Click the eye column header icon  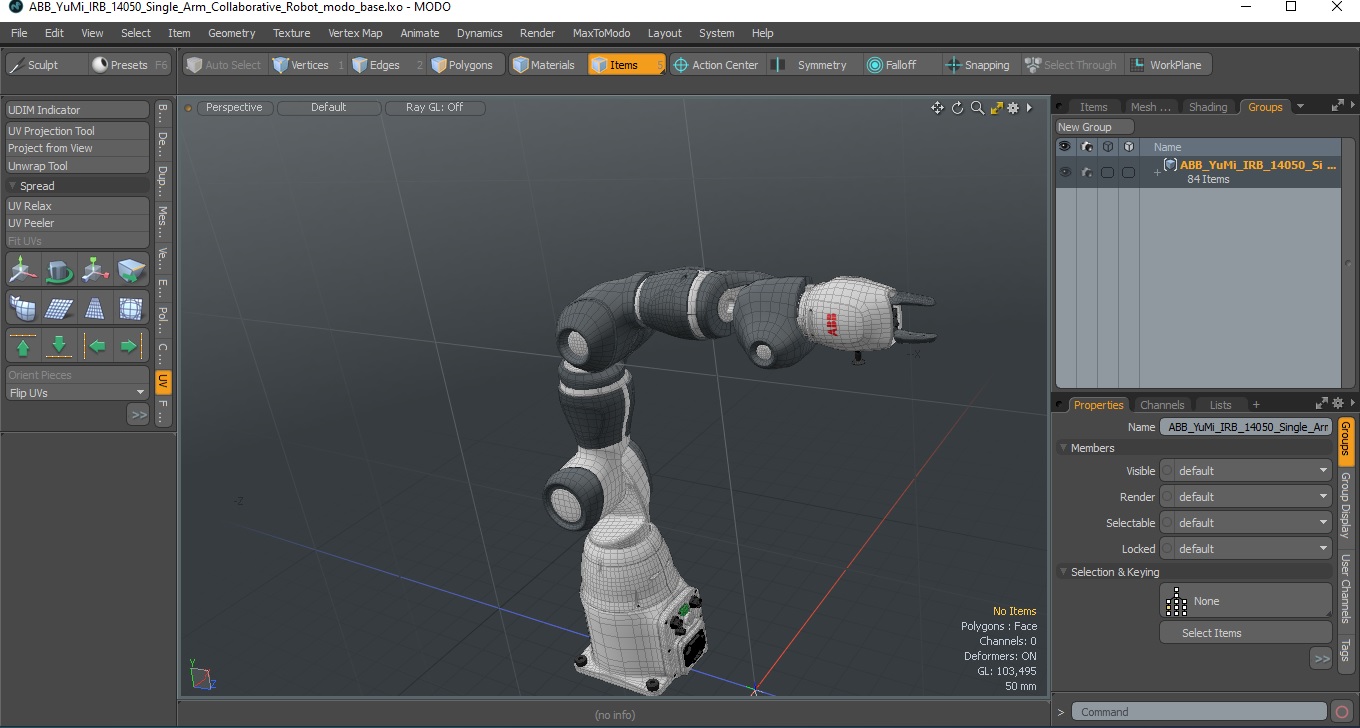tap(1064, 147)
